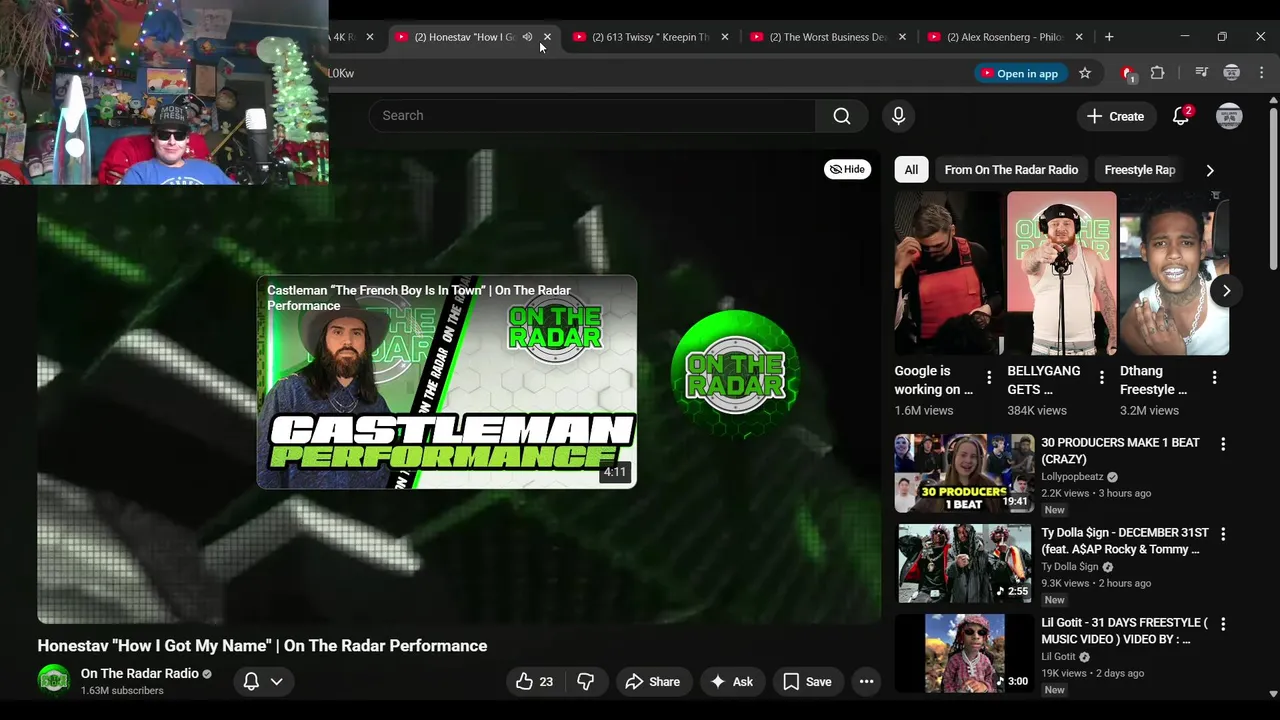Viewport: 1280px width, 720px height.
Task: Open the Ty Dolla $ign channel name
Action: click(1069, 567)
